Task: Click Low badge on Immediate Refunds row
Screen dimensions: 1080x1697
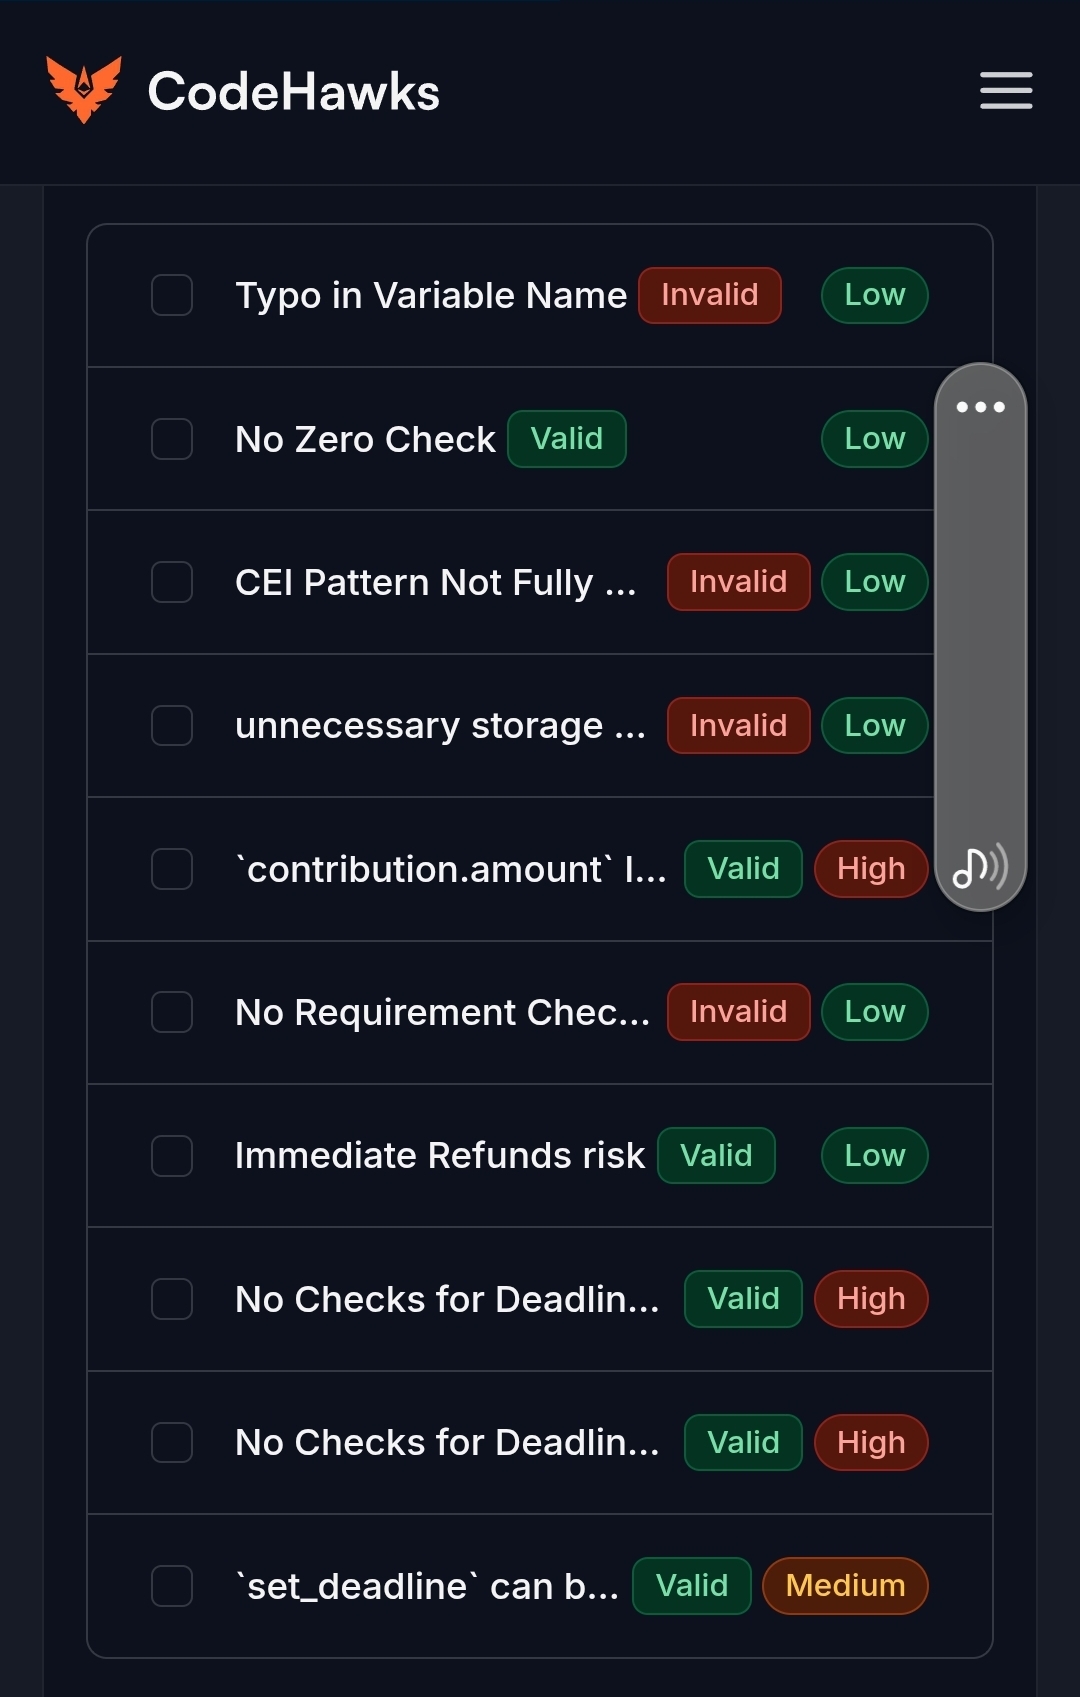Action: tap(875, 1156)
